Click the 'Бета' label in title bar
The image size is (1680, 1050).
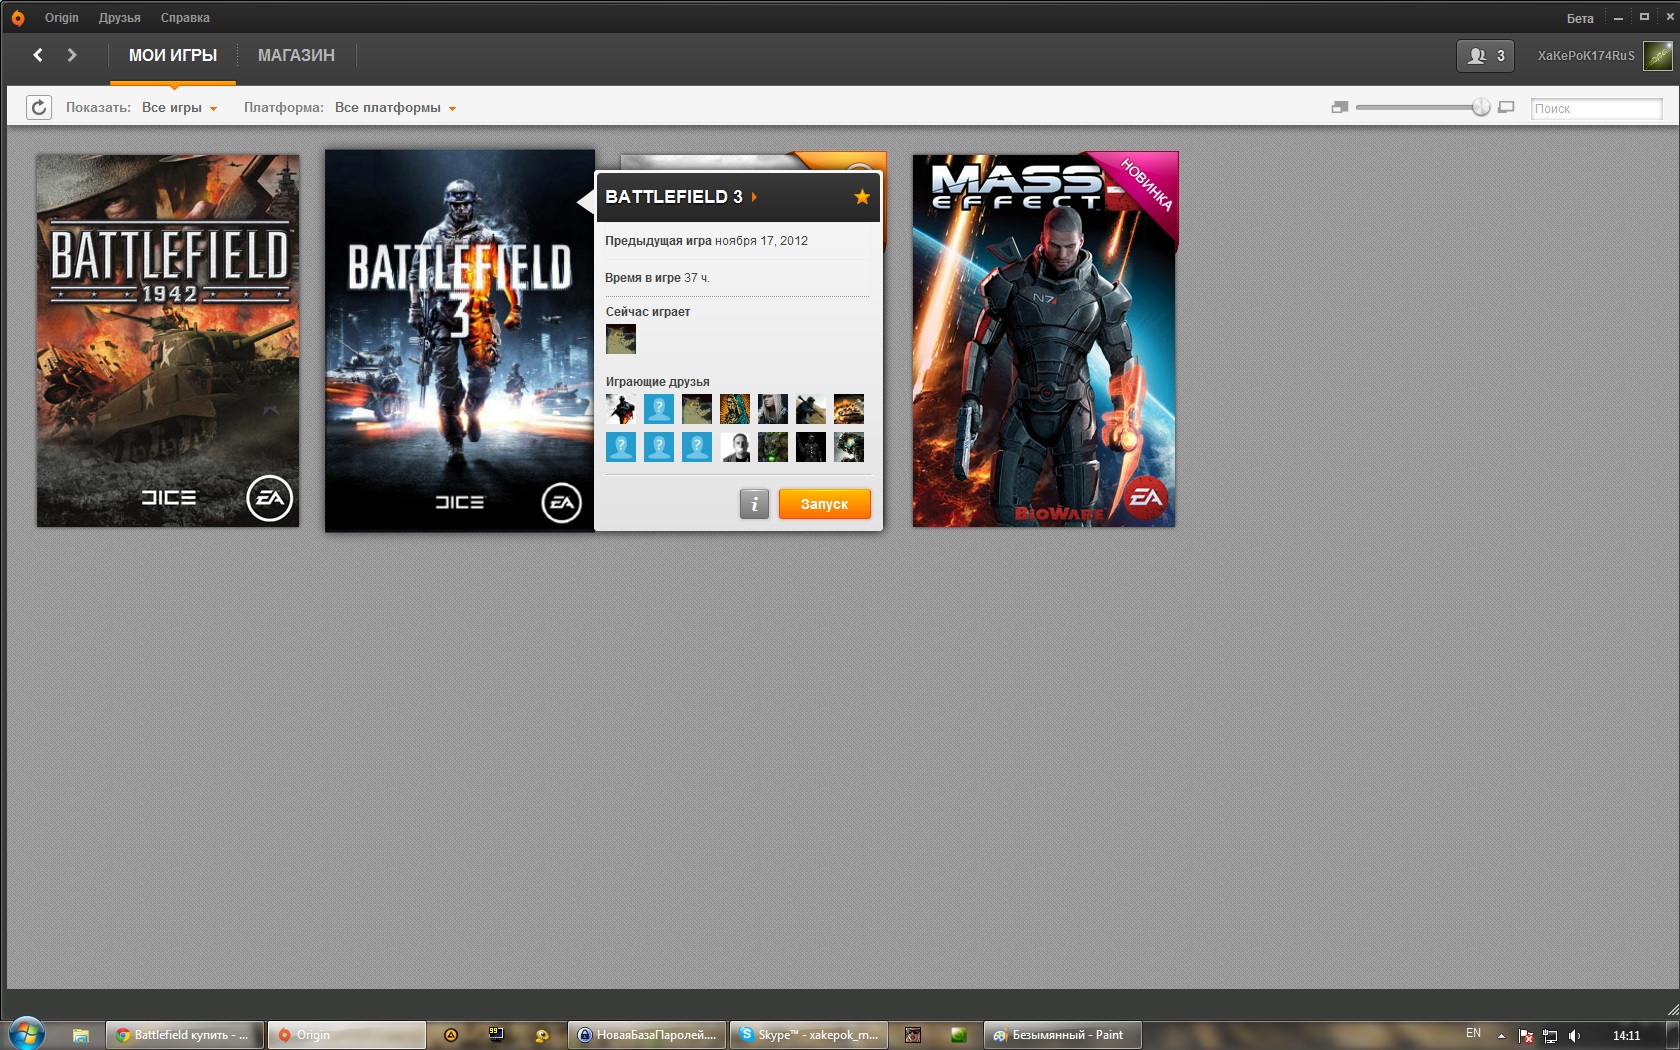tap(1580, 18)
